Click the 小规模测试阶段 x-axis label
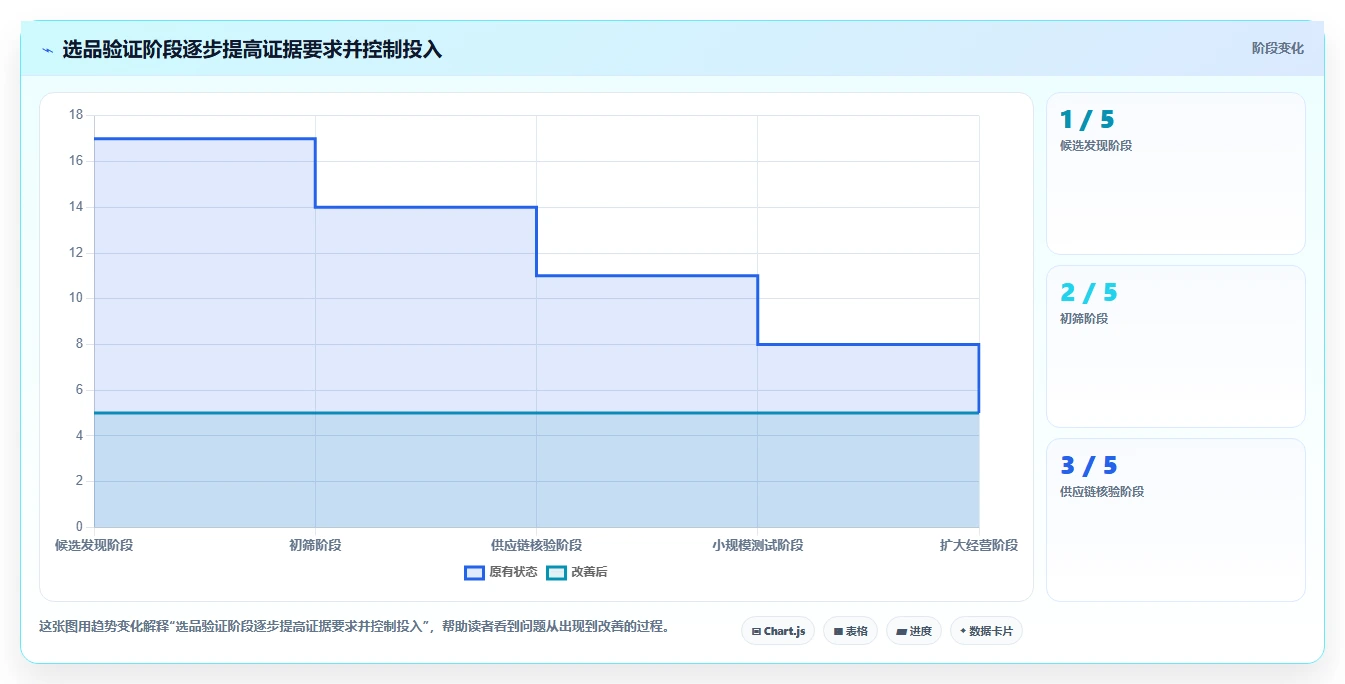 757,545
